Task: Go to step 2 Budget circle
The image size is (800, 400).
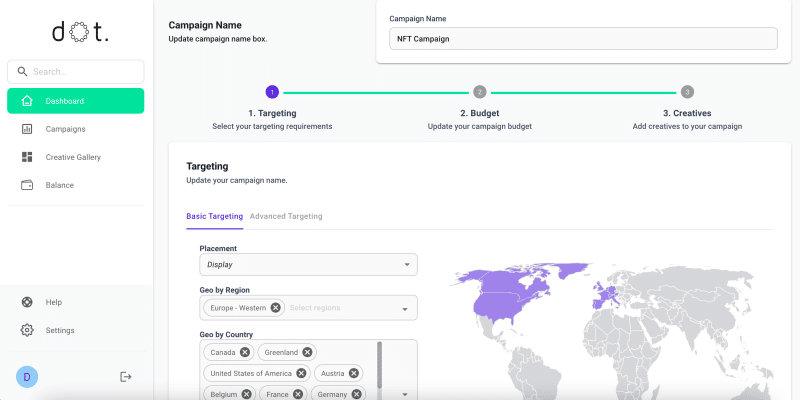Action: click(480, 92)
